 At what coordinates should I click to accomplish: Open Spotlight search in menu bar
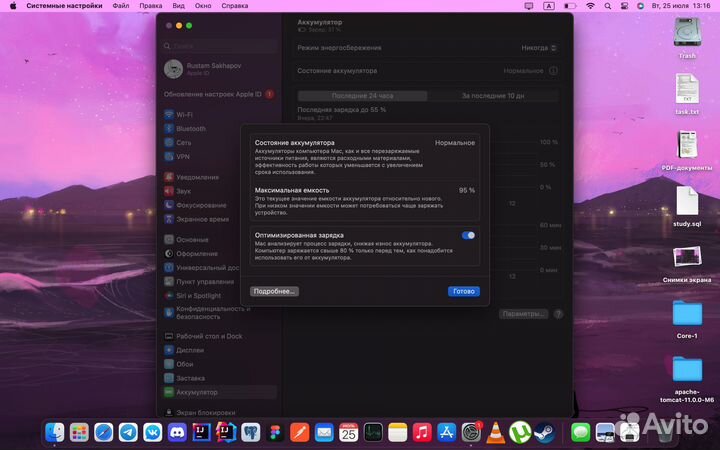click(x=608, y=6)
